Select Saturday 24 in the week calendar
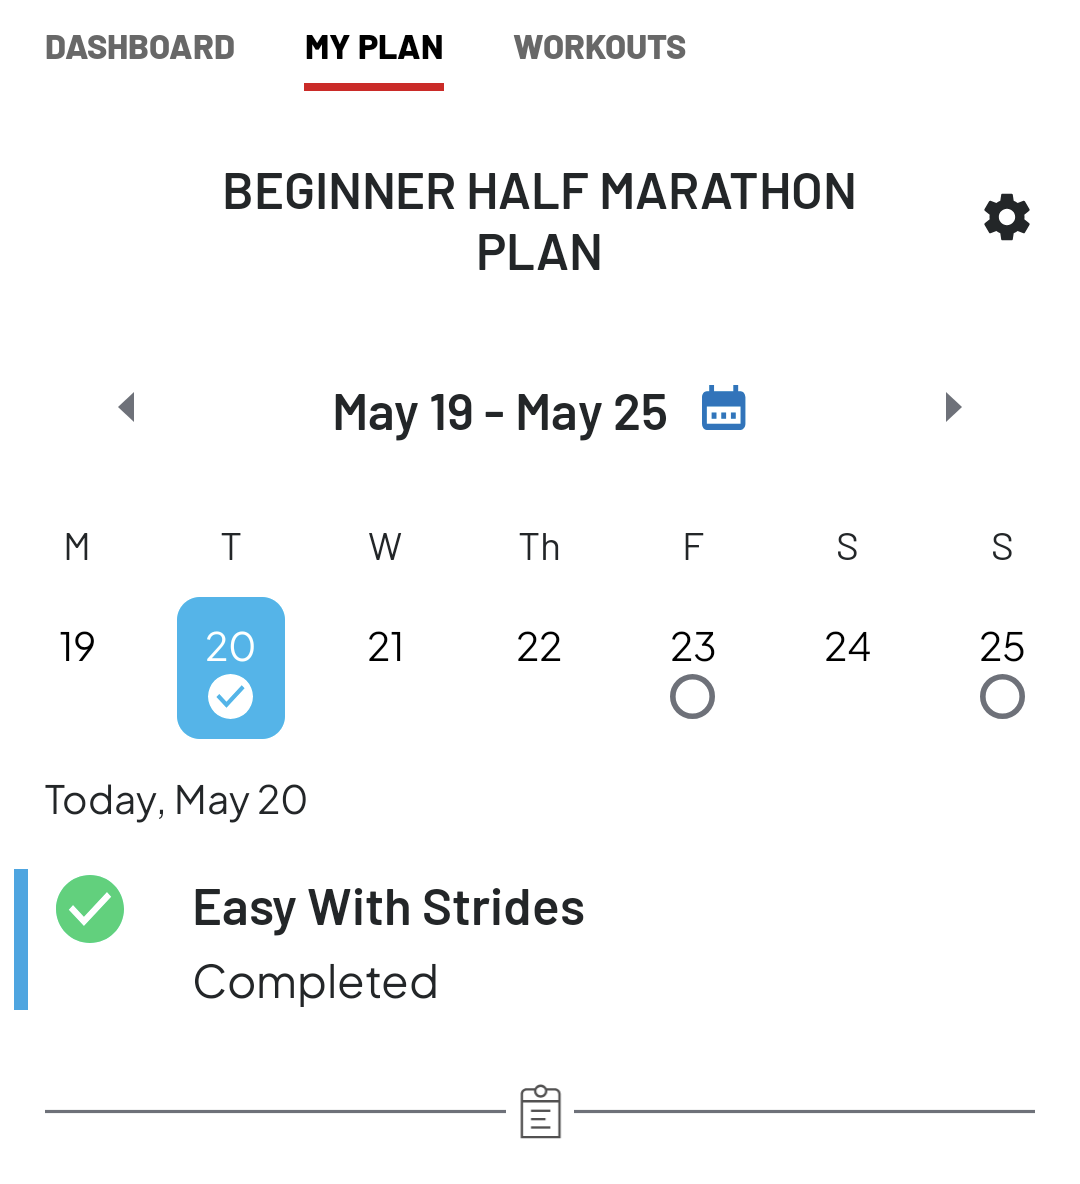The image size is (1080, 1184). [847, 647]
